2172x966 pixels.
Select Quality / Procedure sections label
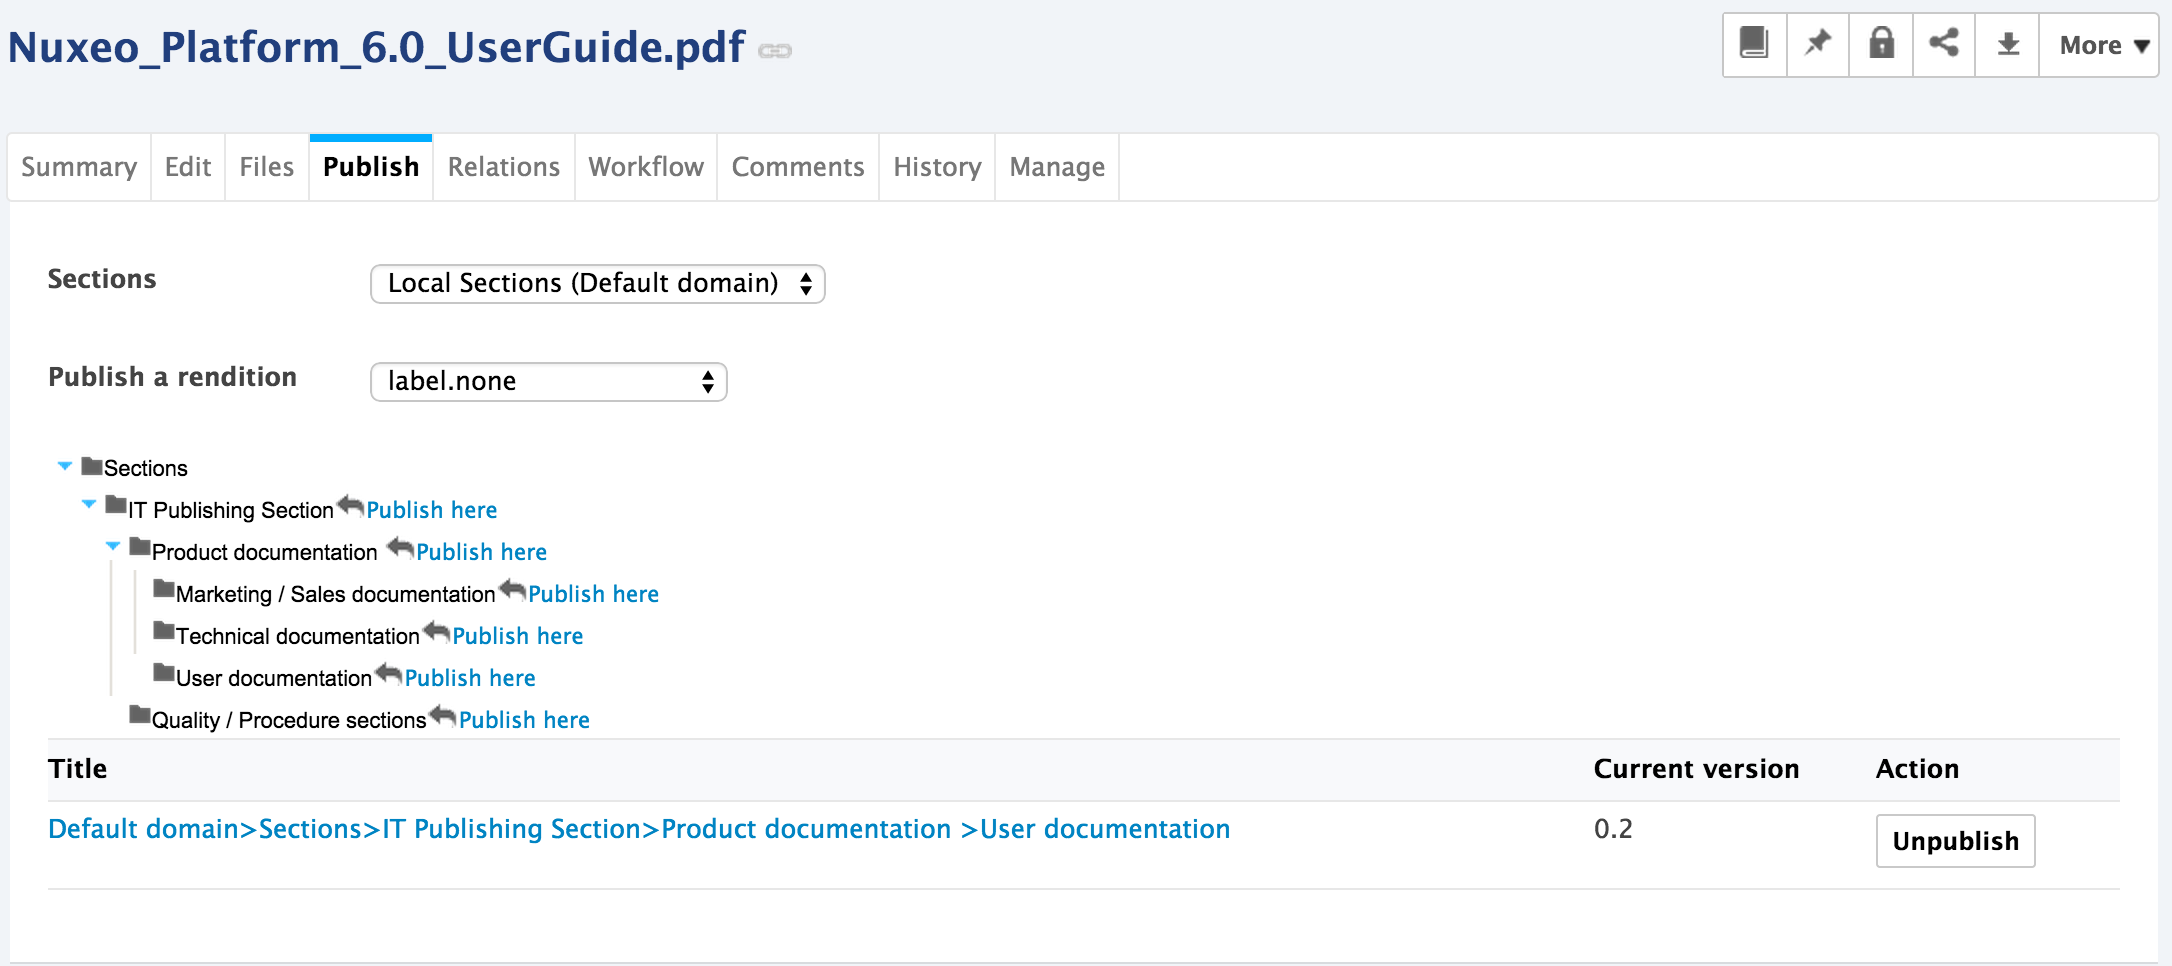click(289, 720)
